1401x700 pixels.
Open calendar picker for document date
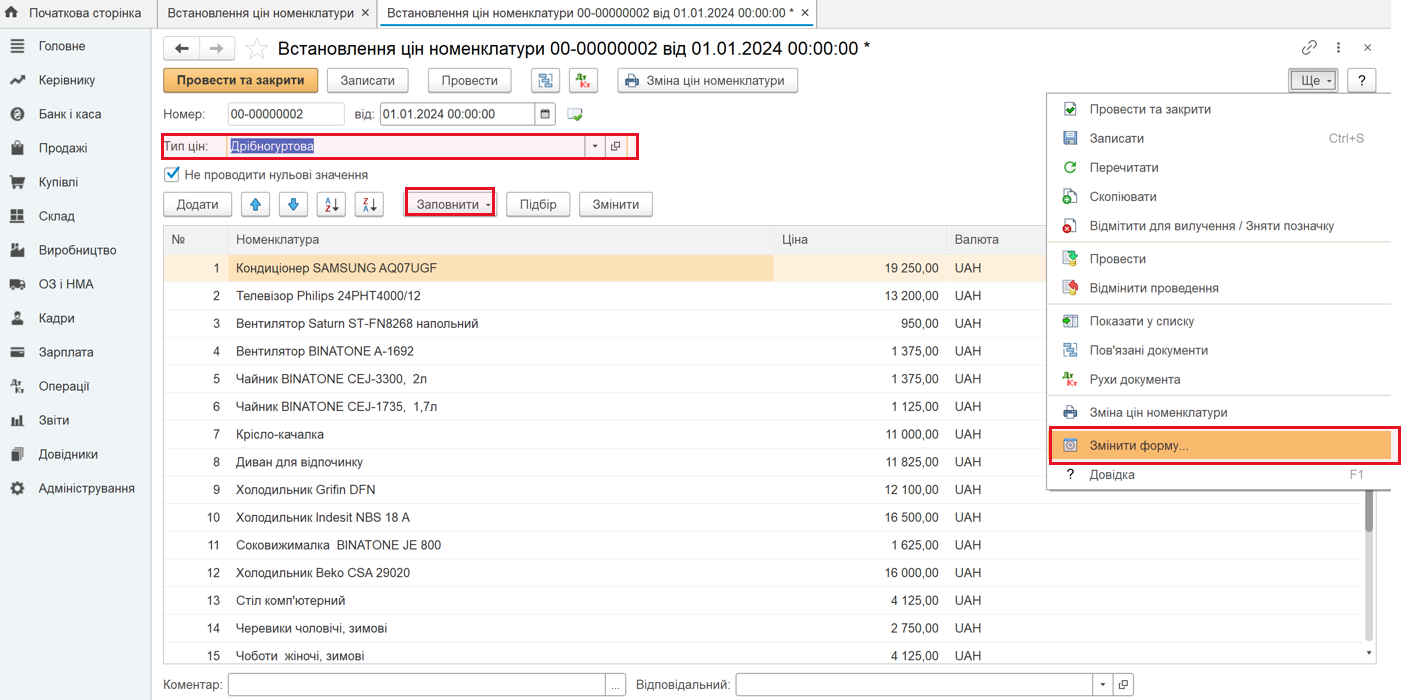pyautogui.click(x=546, y=114)
